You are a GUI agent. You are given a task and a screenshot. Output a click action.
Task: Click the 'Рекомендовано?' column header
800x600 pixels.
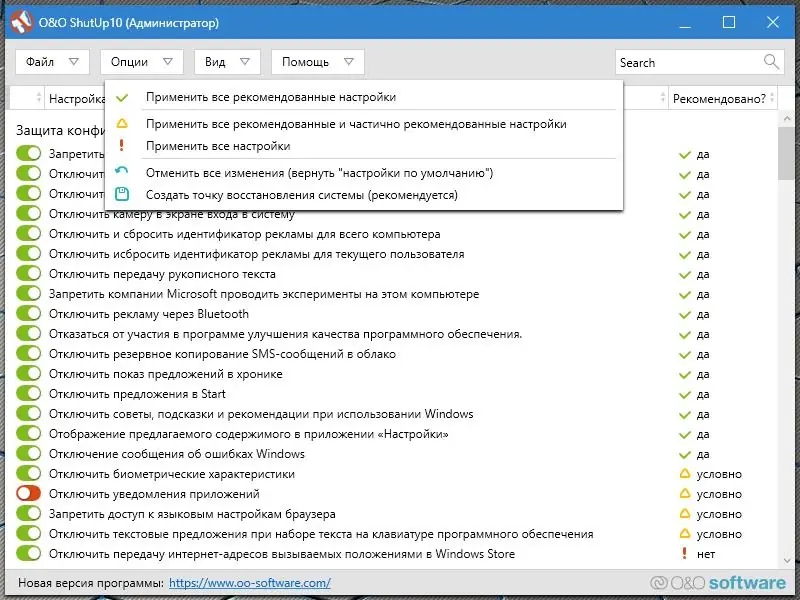(x=722, y=97)
